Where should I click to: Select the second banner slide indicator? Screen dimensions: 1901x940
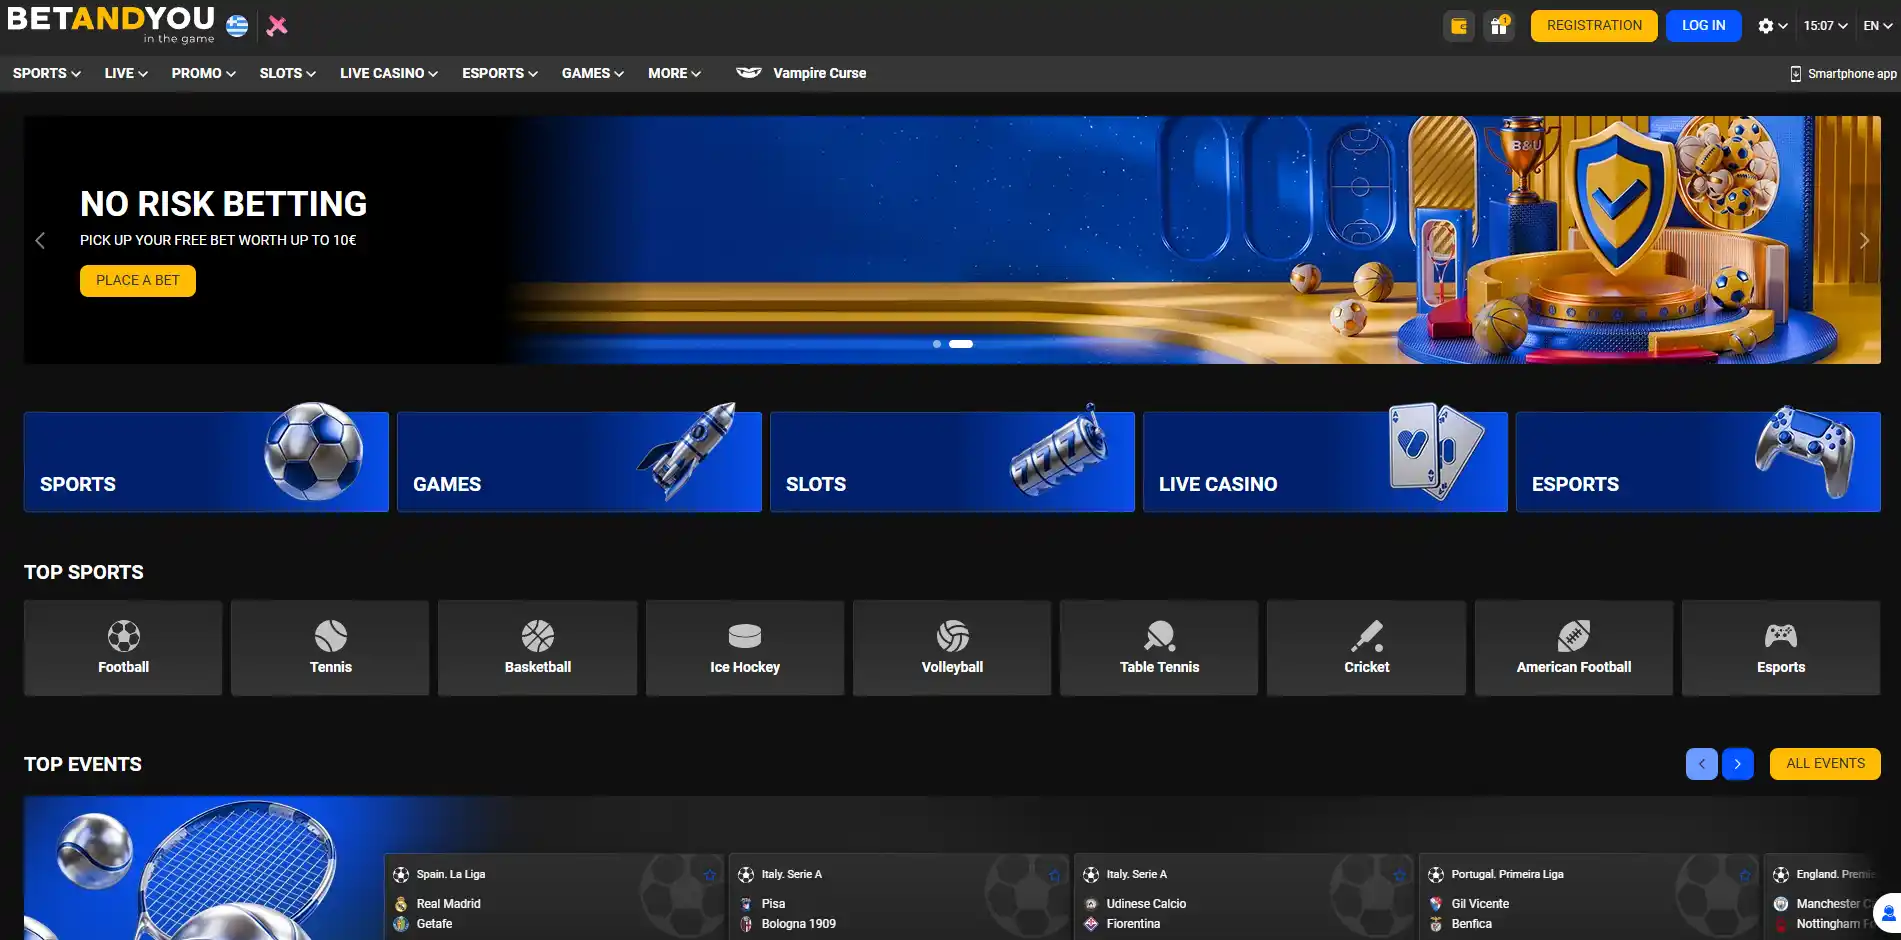tap(961, 344)
